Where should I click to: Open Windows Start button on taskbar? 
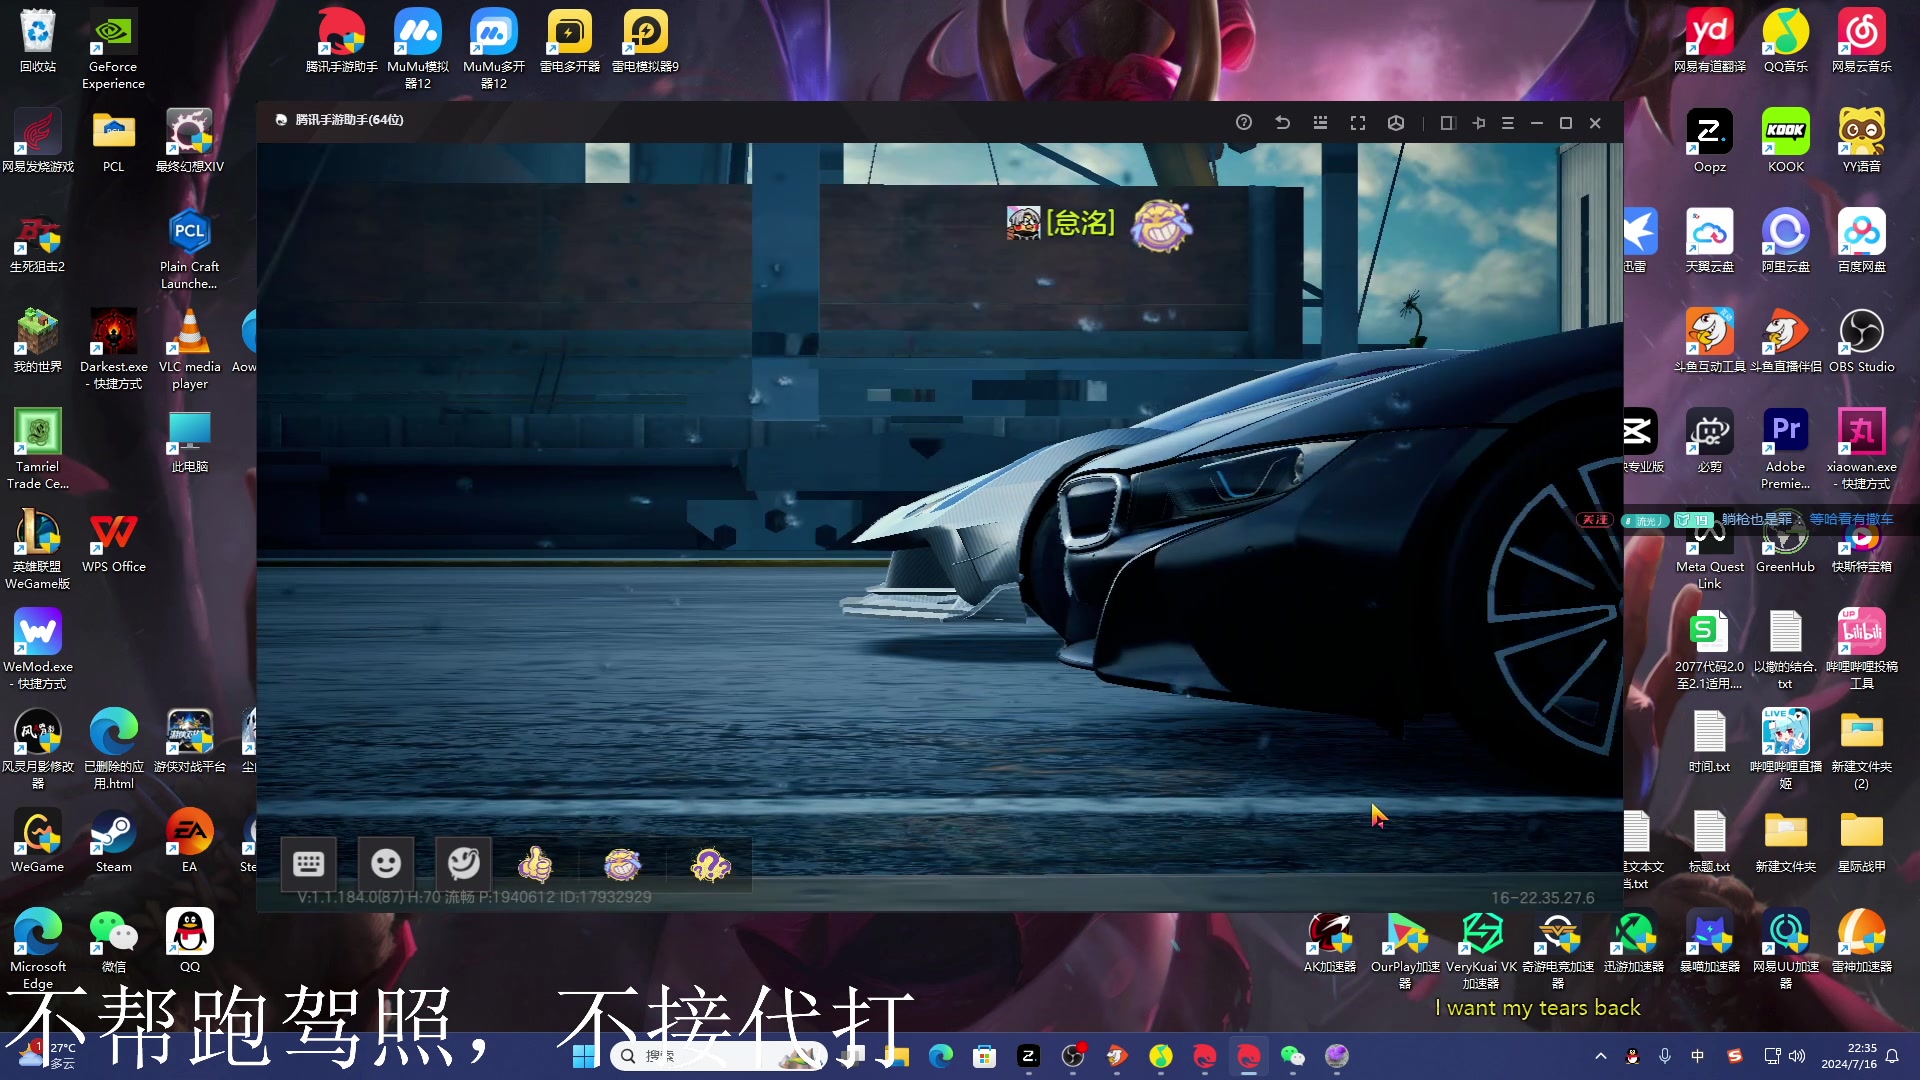tap(584, 1056)
